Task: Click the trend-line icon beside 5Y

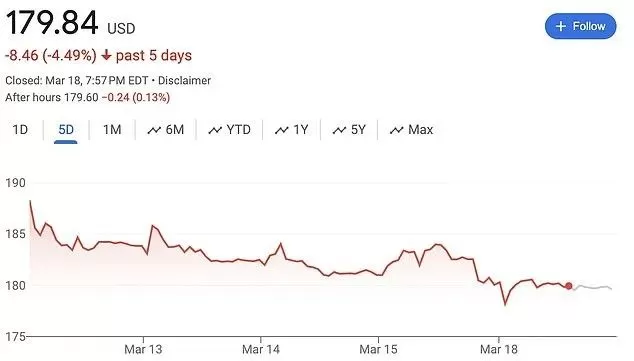Action: 339,130
